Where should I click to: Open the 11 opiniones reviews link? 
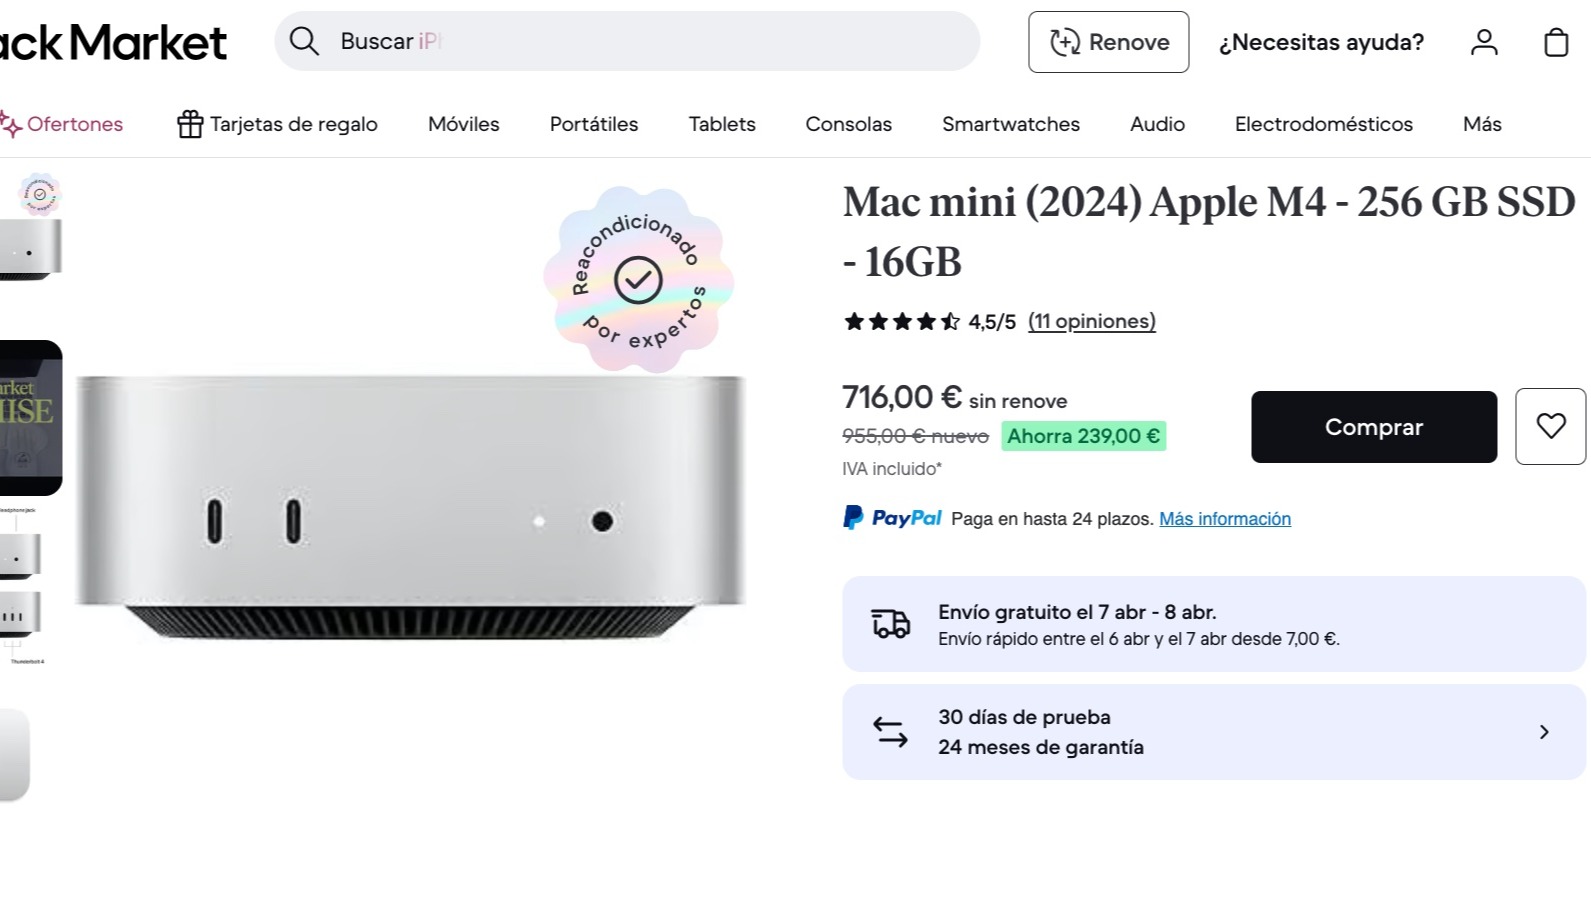(x=1091, y=321)
